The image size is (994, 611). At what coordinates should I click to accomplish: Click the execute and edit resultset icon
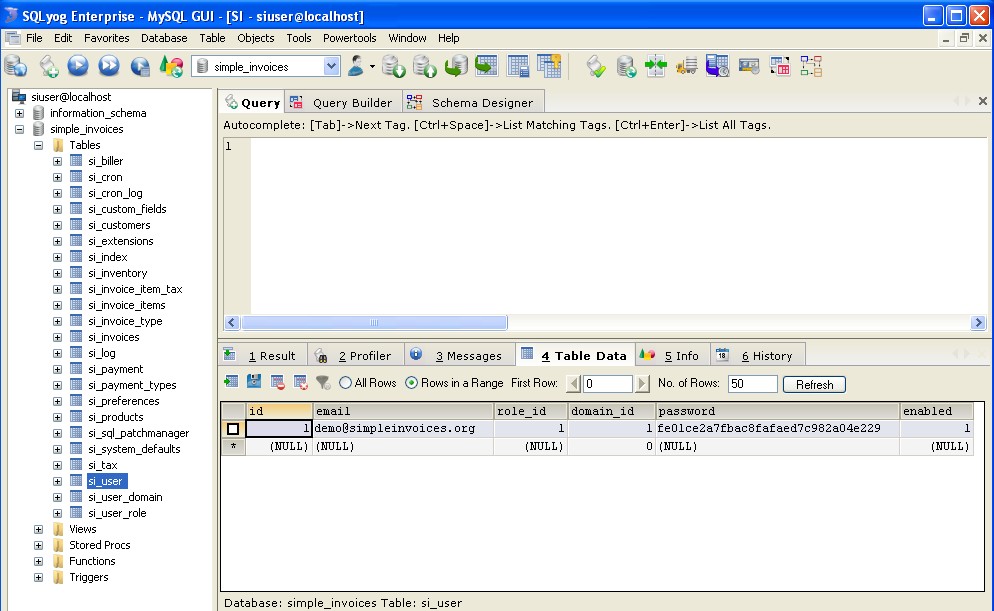click(x=140, y=66)
